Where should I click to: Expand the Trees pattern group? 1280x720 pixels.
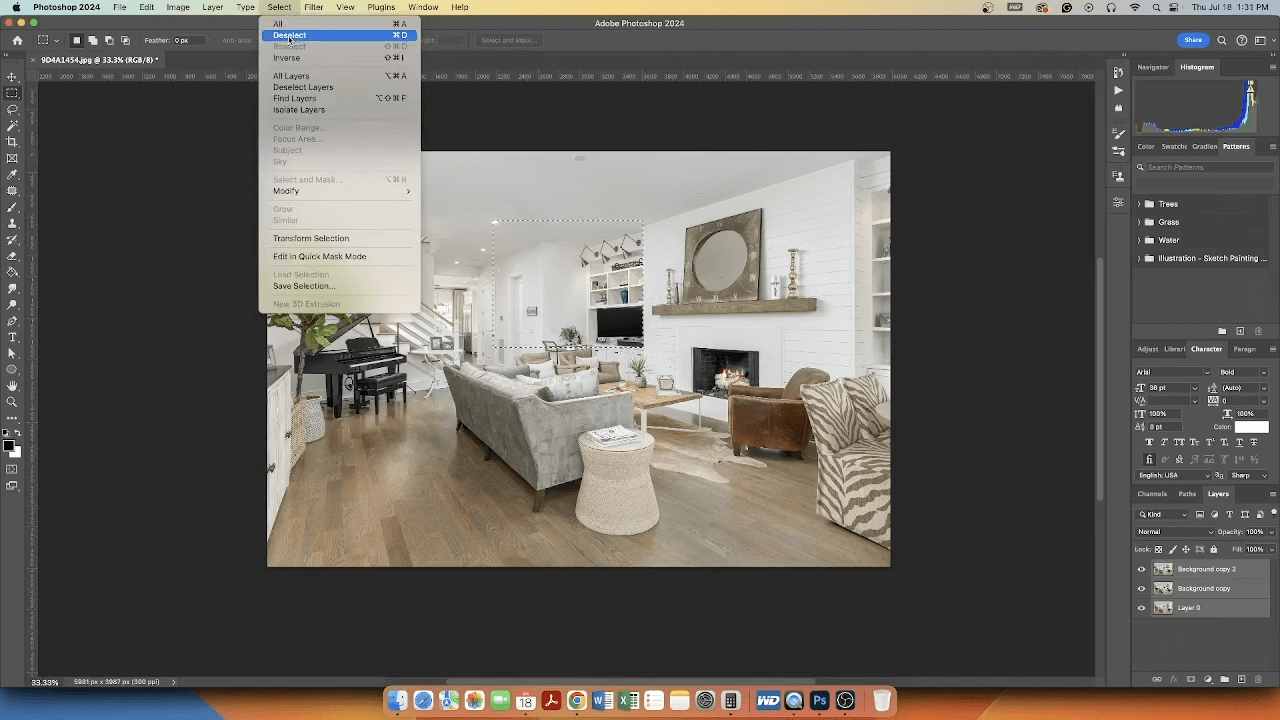point(1139,204)
